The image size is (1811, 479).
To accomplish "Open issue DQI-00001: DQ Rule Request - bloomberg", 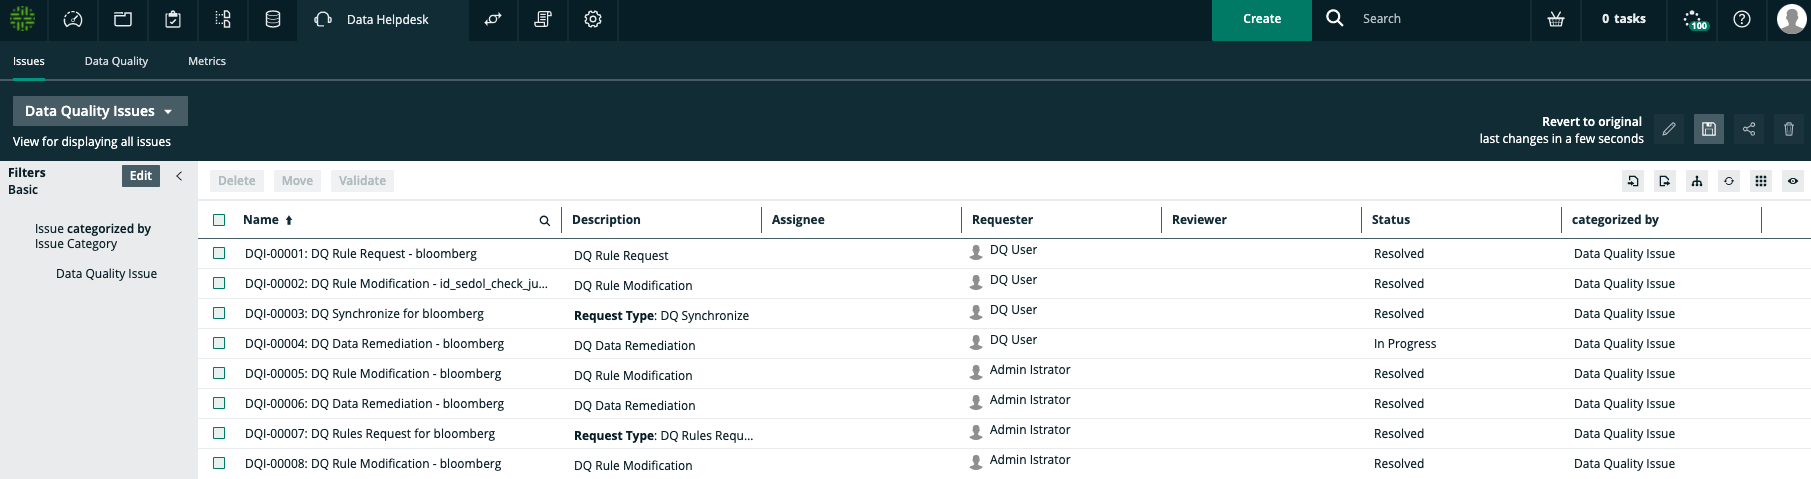I will tap(361, 254).
